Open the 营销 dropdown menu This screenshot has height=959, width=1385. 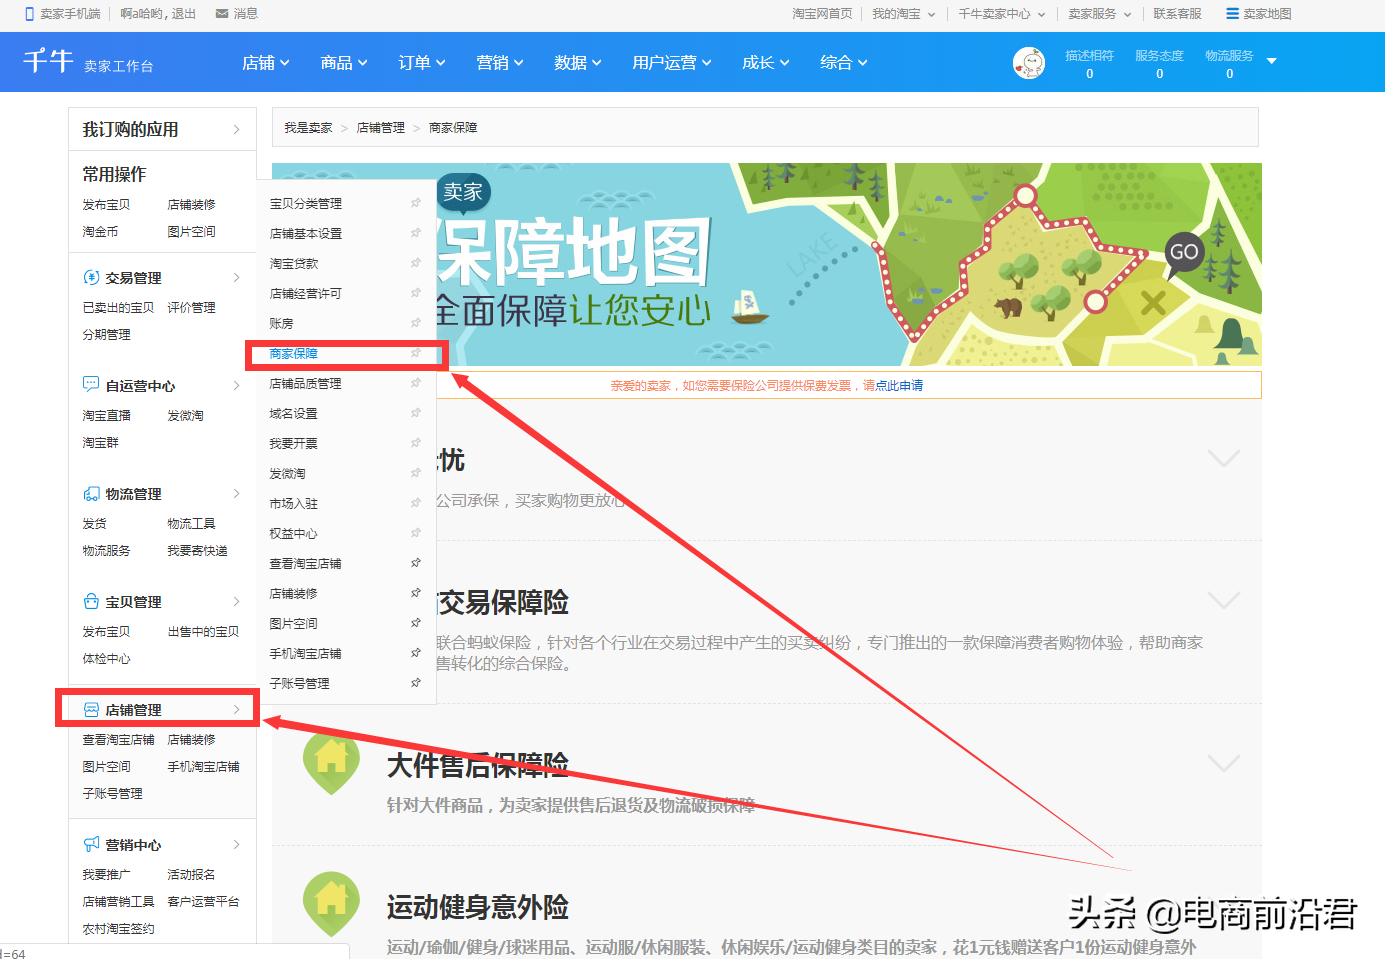[500, 62]
